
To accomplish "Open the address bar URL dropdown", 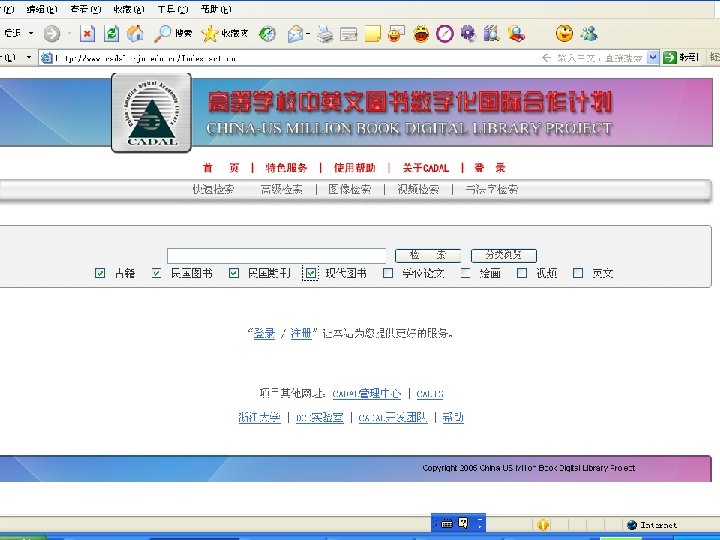I will [652, 57].
